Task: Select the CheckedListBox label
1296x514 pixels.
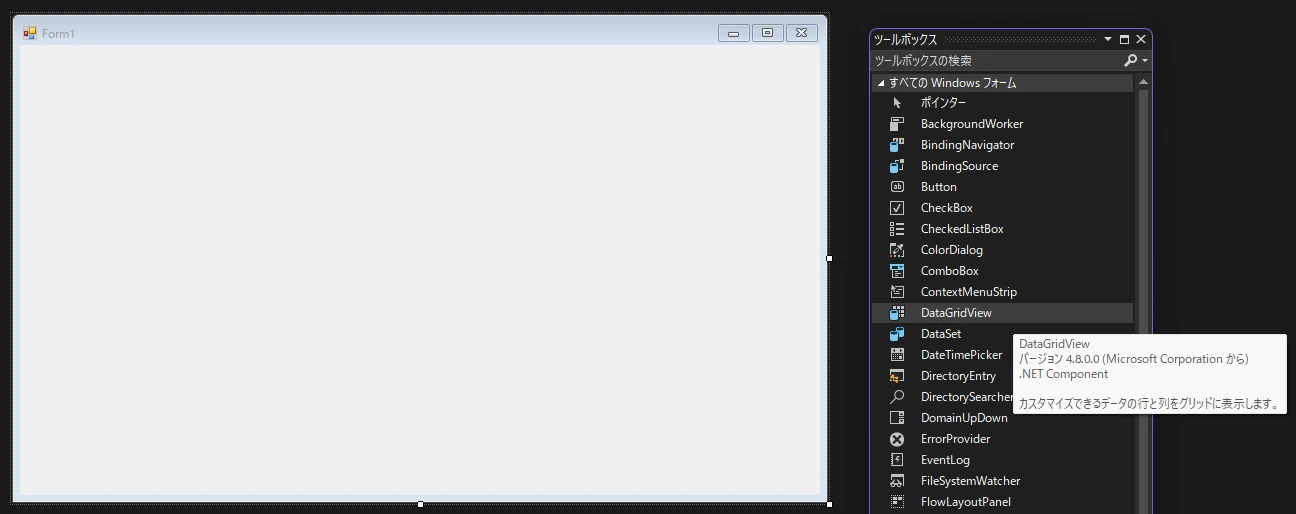Action: 962,229
